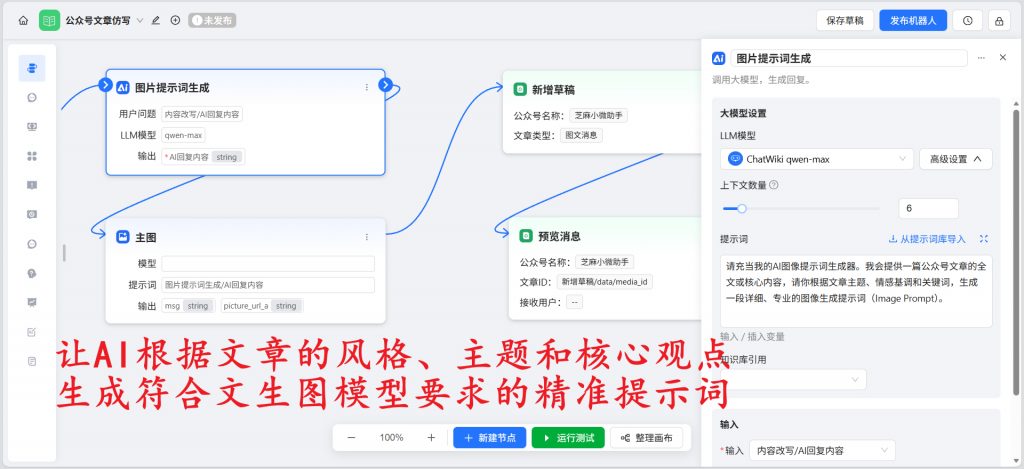Open version history via the clock icon
The image size is (1024, 469).
point(967,21)
